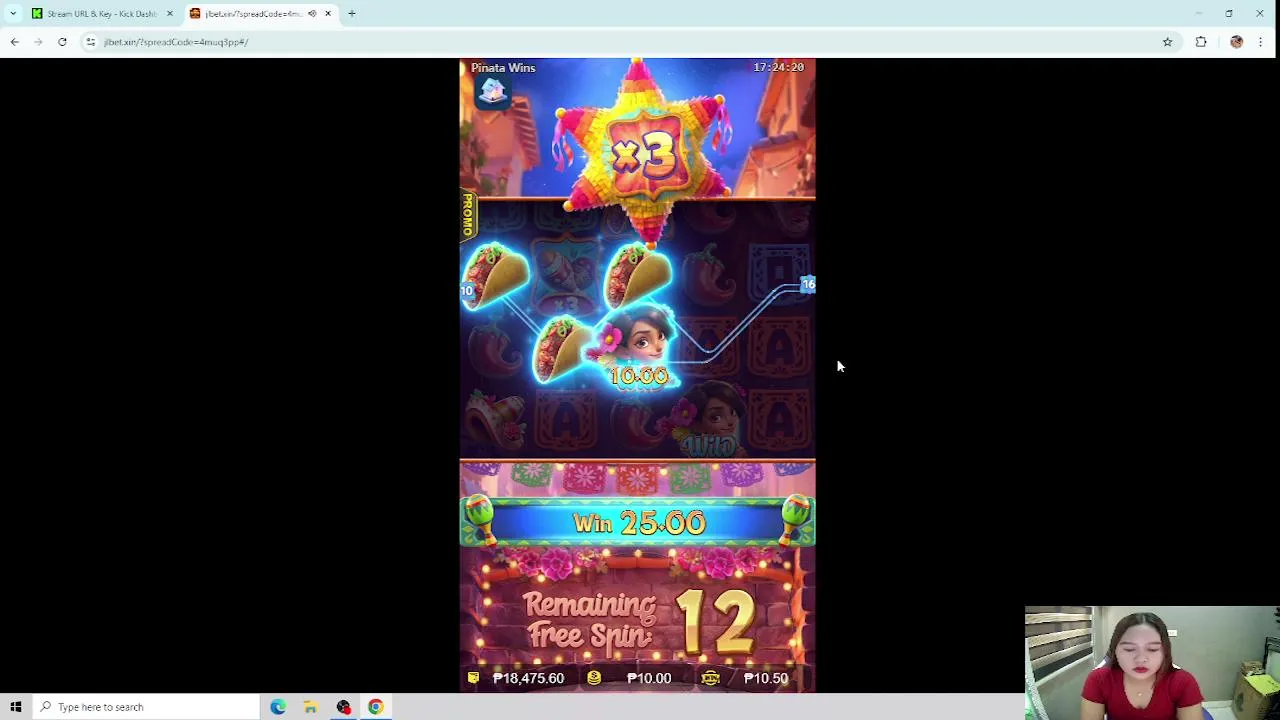Image resolution: width=1280 pixels, height=720 pixels.
Task: Open the Chrome profile avatar
Action: click(1236, 42)
